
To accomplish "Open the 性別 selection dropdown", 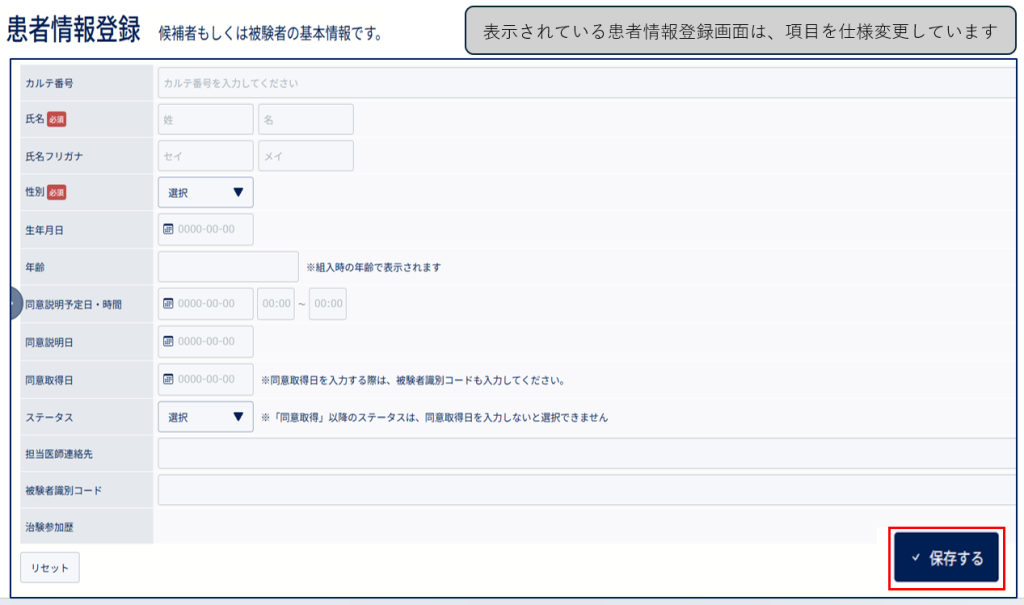I will (x=206, y=192).
